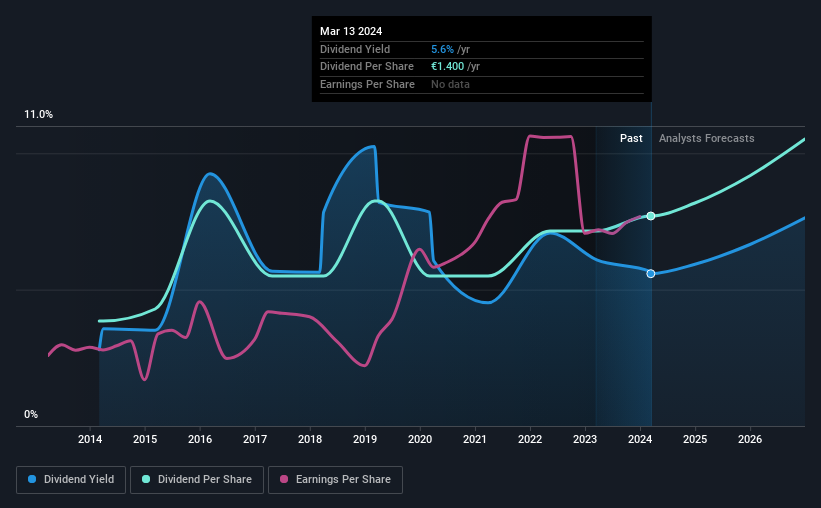Click the 2015 x-axis label
This screenshot has width=821, height=508.
145,439
